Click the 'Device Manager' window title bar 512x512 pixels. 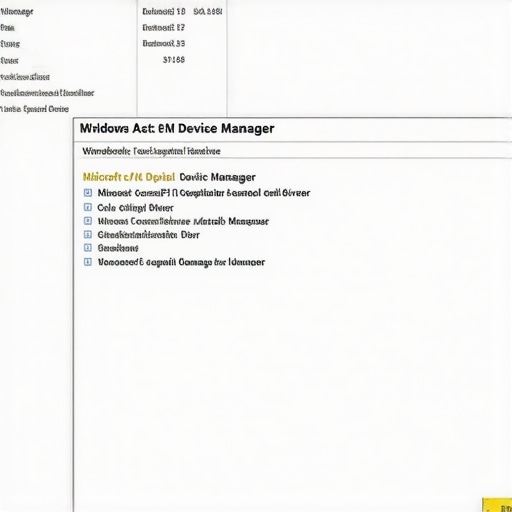click(x=292, y=129)
